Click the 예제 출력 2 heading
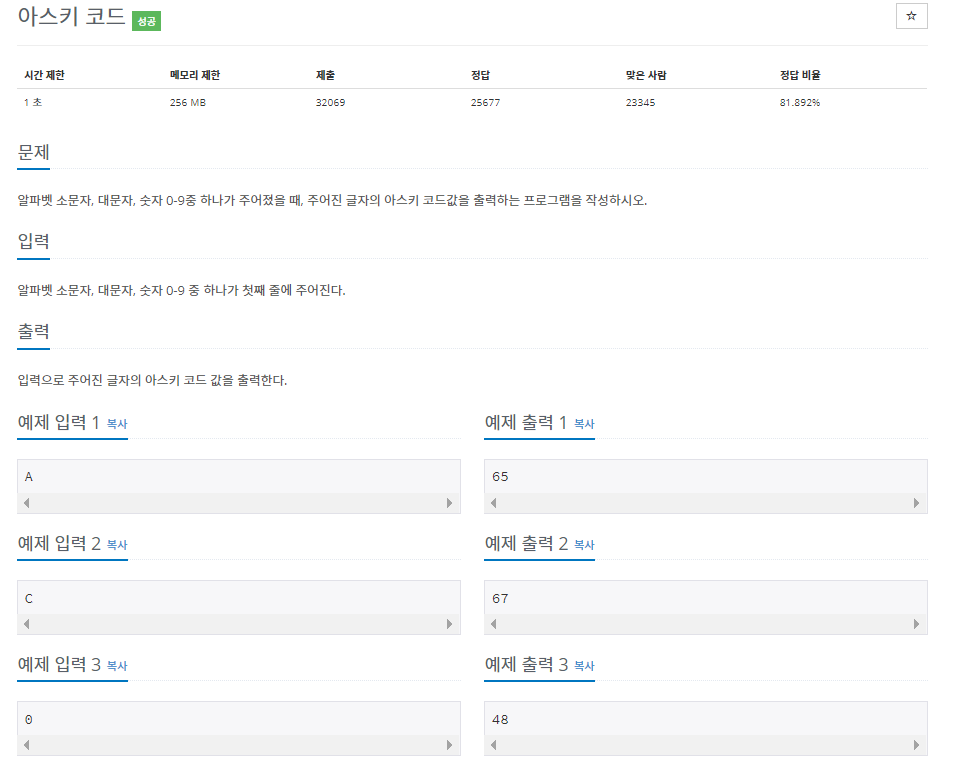Viewport: 964px width, 769px height. [x=526, y=544]
